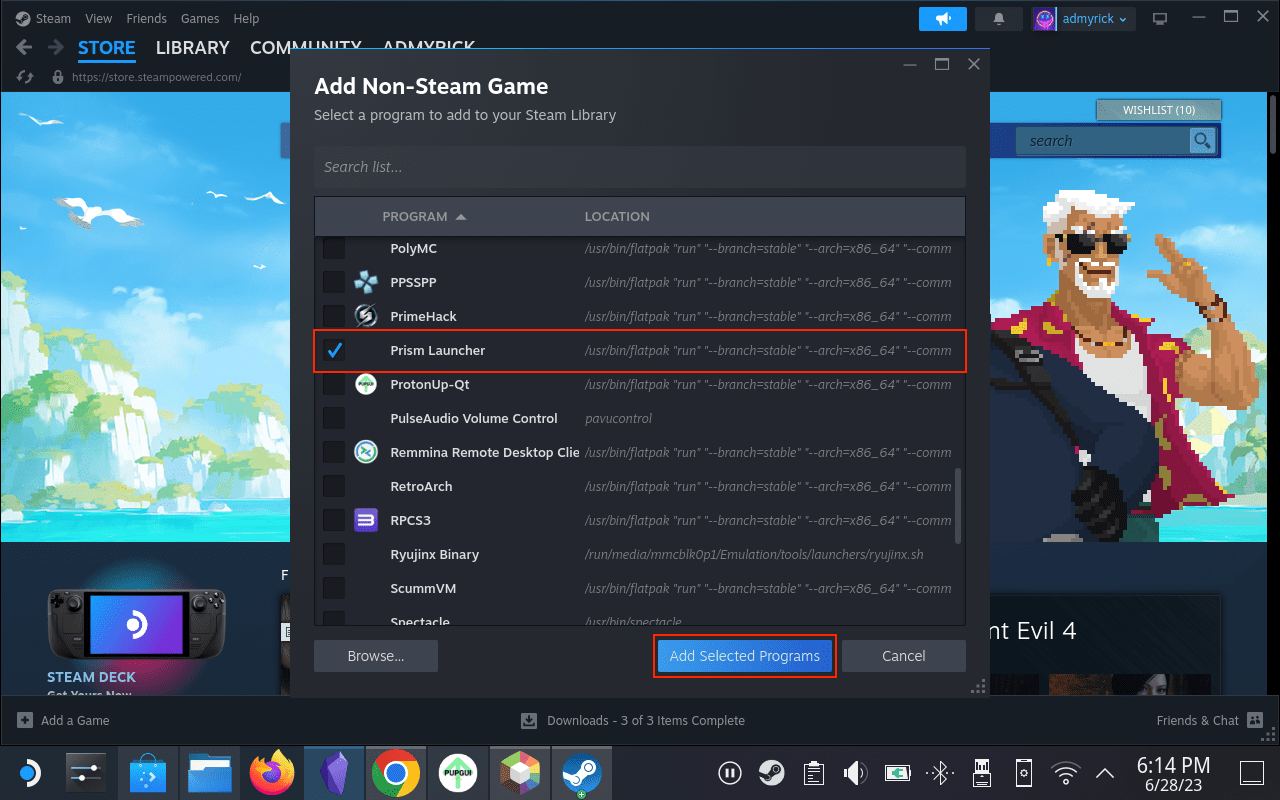Check the PPSSPP checkbox
Image resolution: width=1280 pixels, height=800 pixels.
[x=334, y=282]
